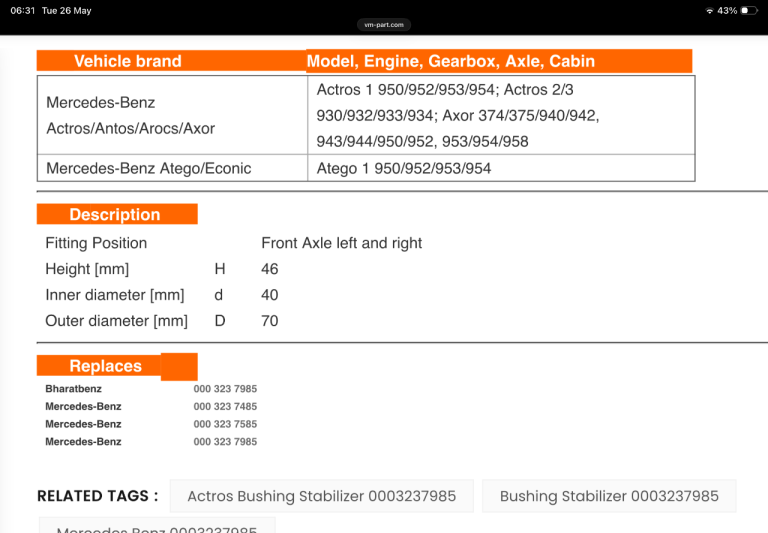Select the 'Actros 1 950/952/953/954' models cell
The height and width of the screenshot is (533, 768).
[501, 115]
